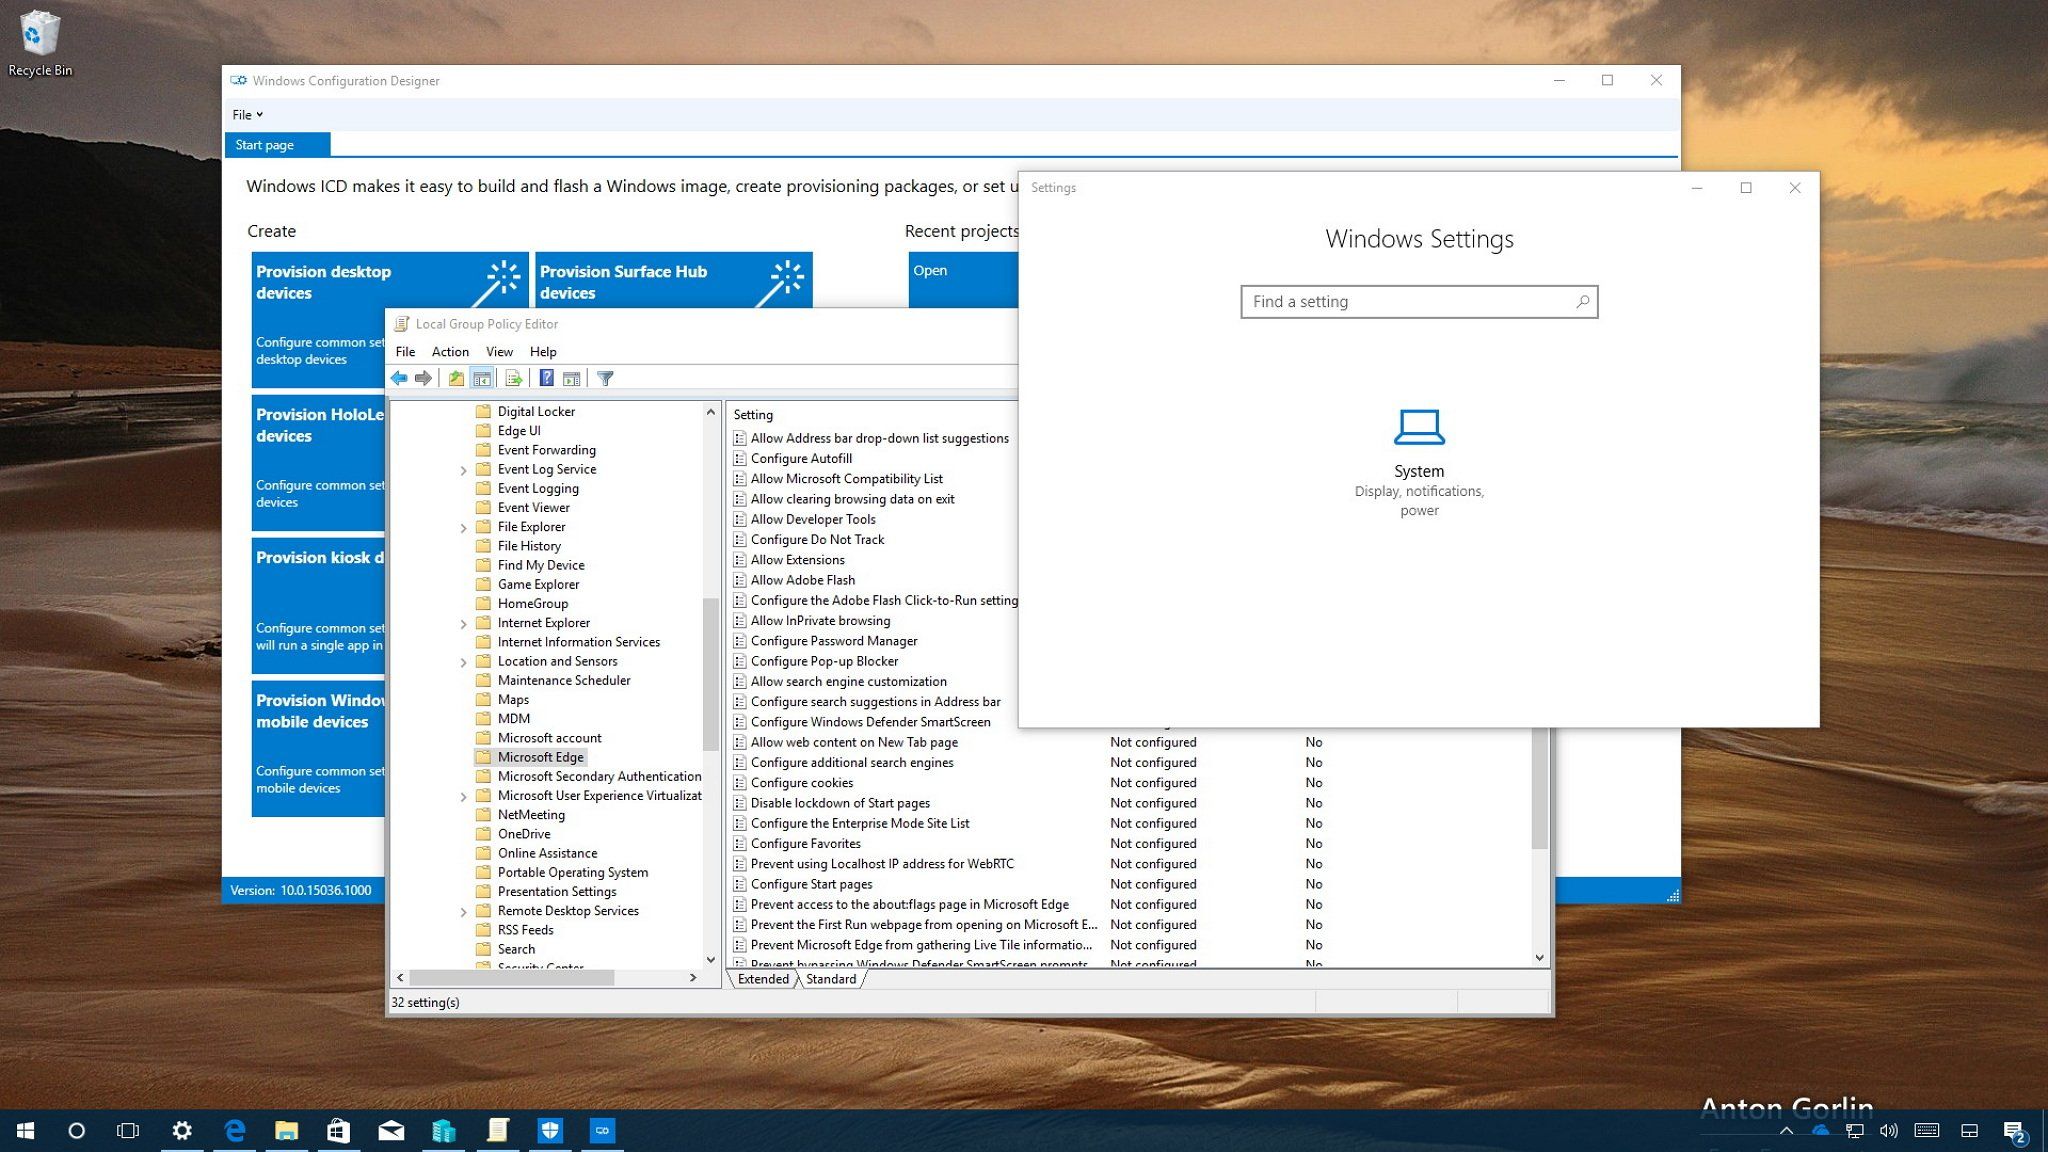This screenshot has width=2048, height=1152.
Task: Click the volume speaker icon in system tray
Action: pyautogui.click(x=1889, y=1131)
